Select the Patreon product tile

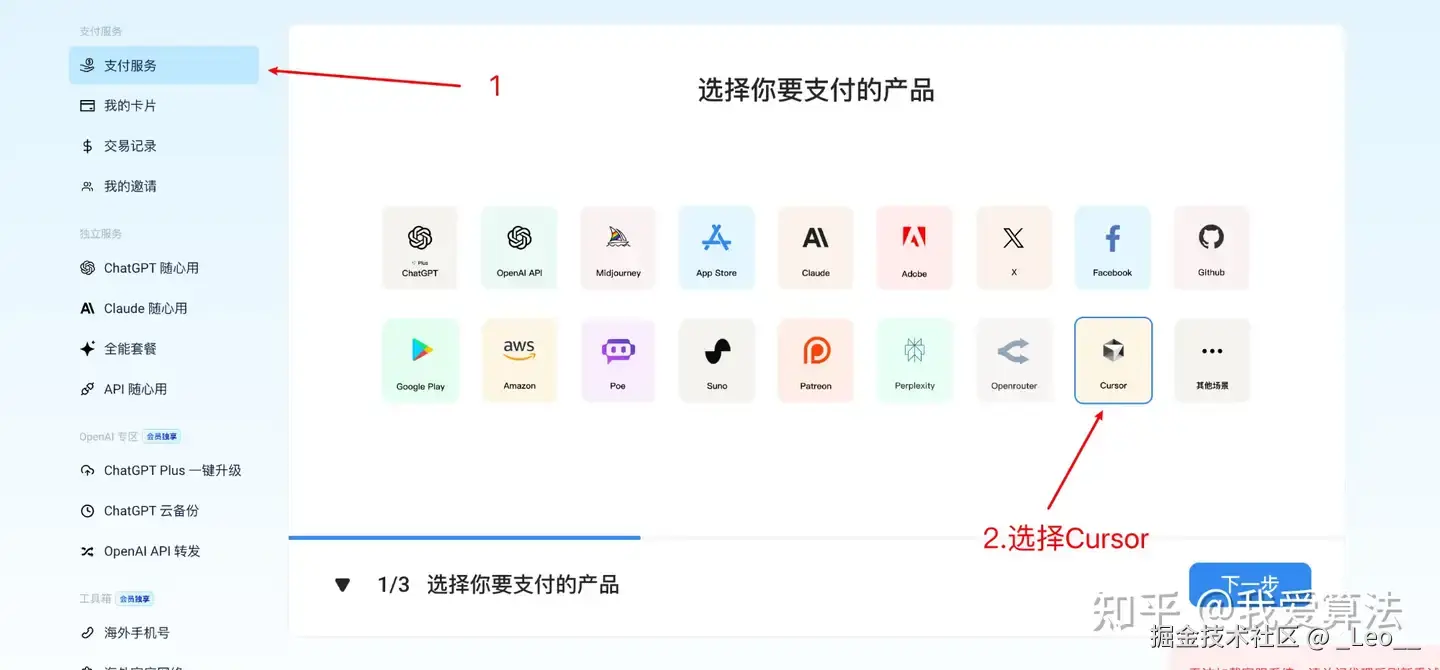816,361
